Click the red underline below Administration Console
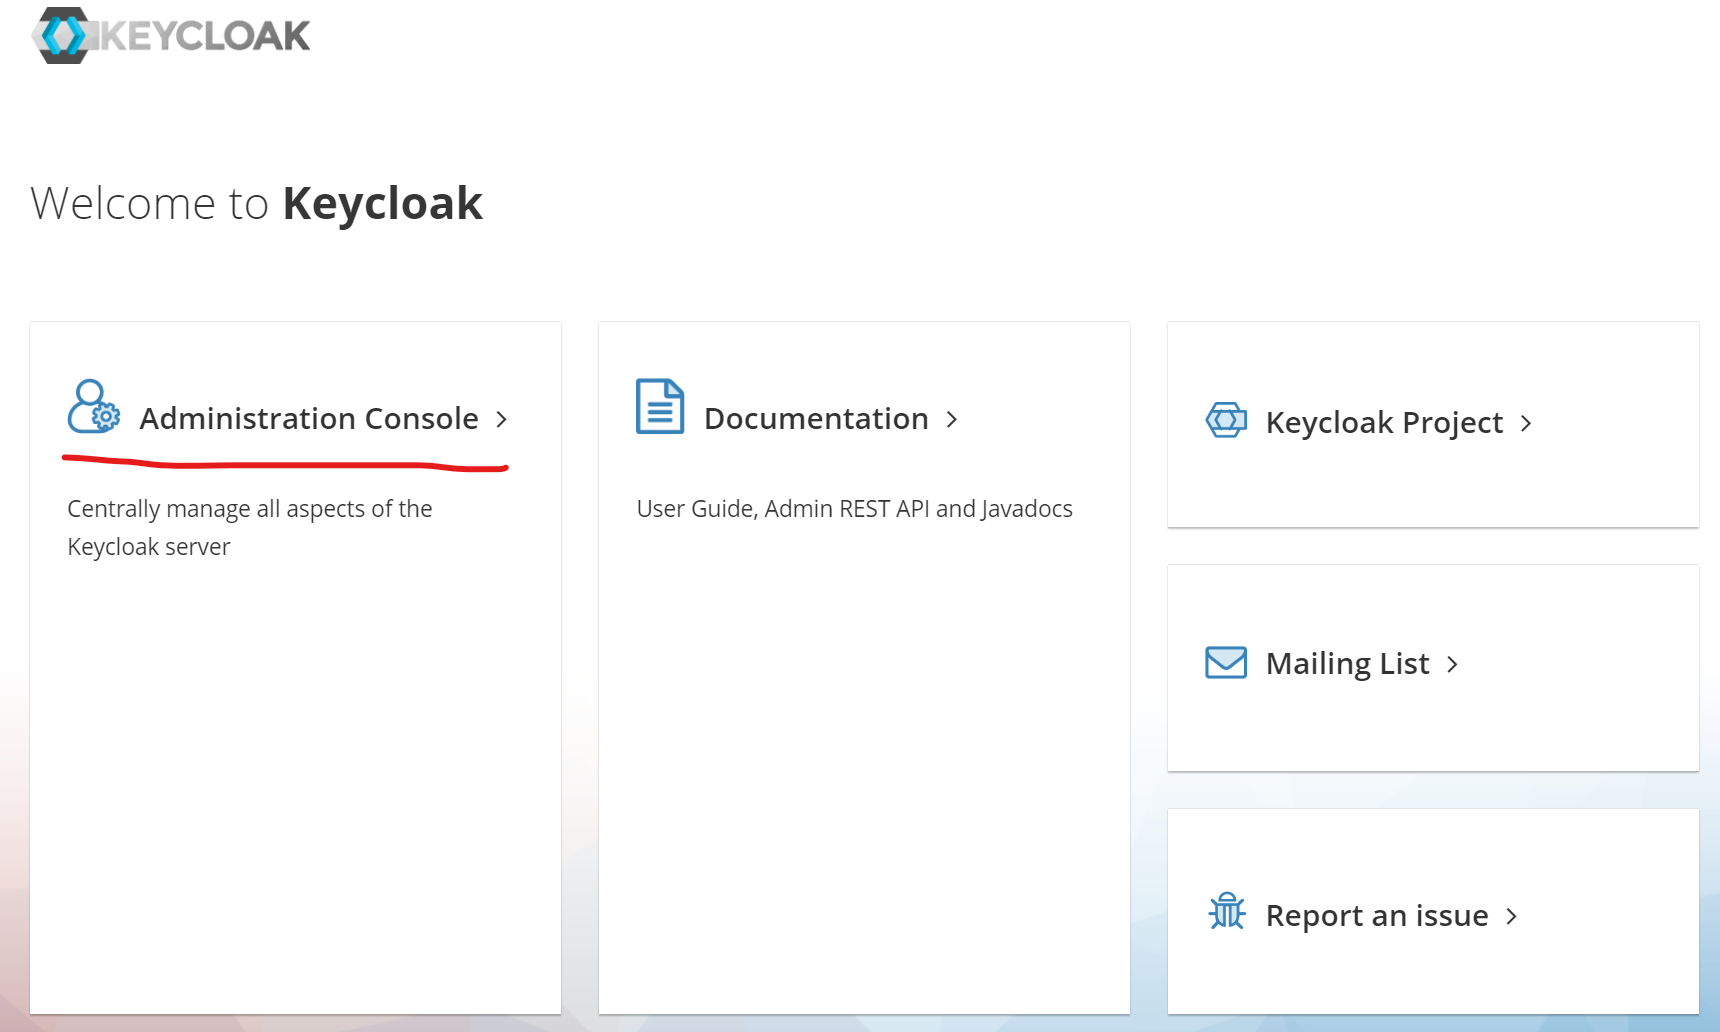Viewport: 1720px width, 1032px height. pyautogui.click(x=285, y=461)
